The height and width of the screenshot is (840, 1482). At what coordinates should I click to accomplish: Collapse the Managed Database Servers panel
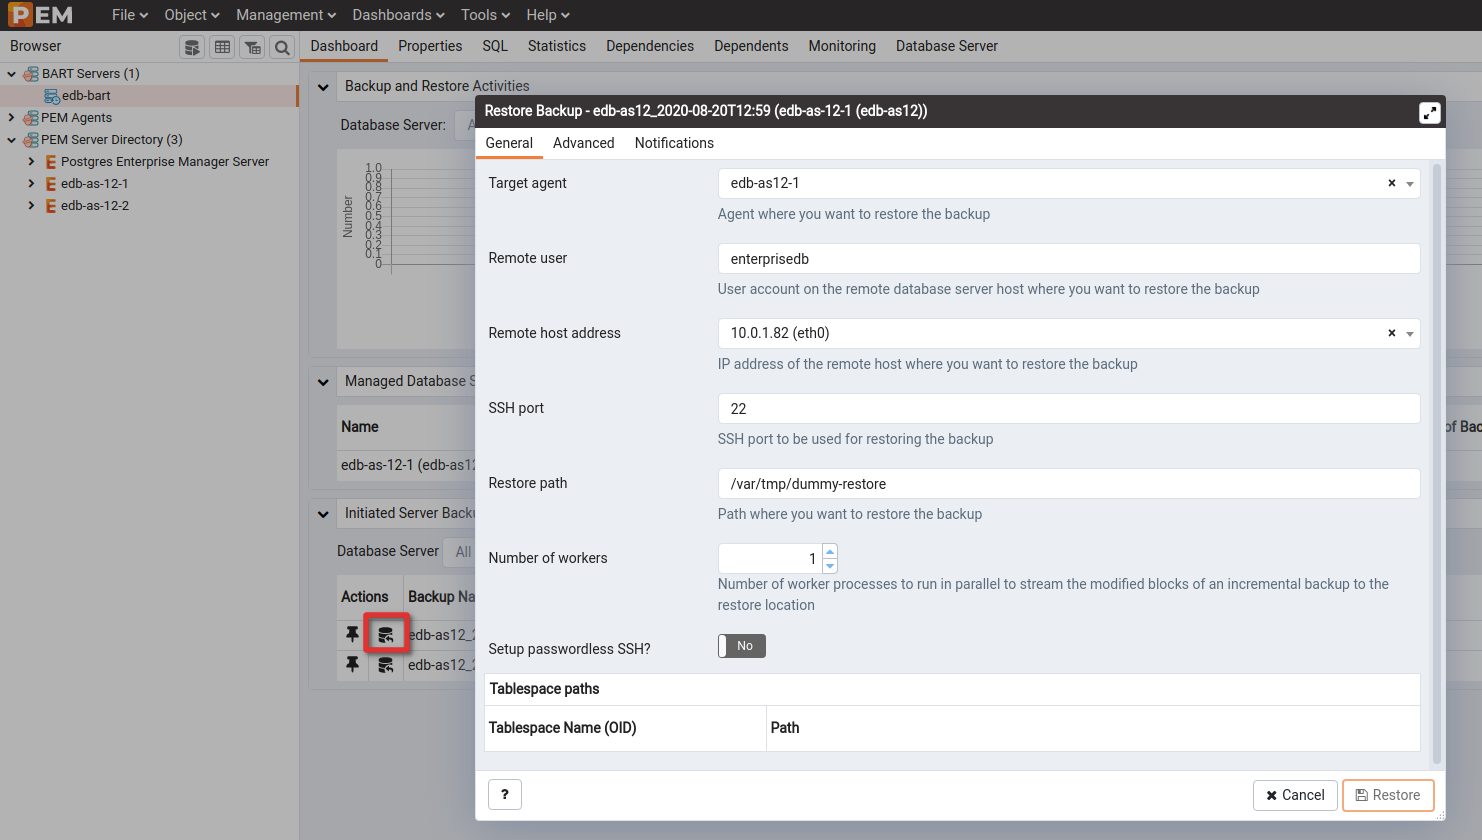[x=323, y=382]
